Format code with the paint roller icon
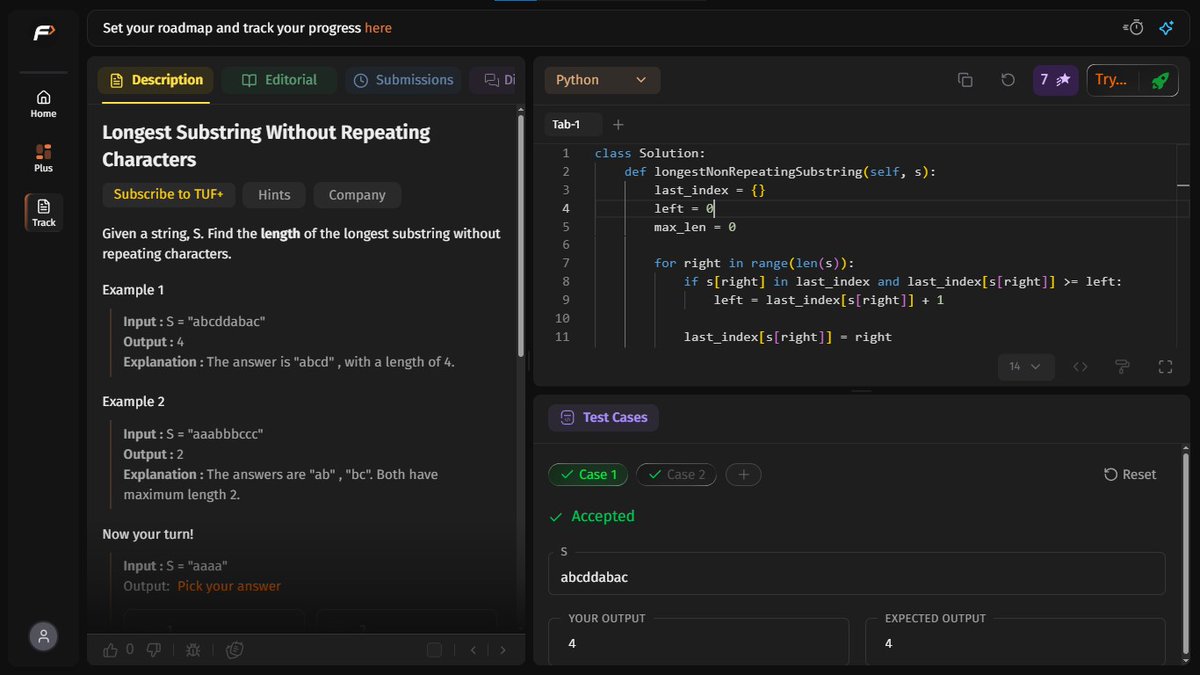The height and width of the screenshot is (675, 1200). [1122, 367]
